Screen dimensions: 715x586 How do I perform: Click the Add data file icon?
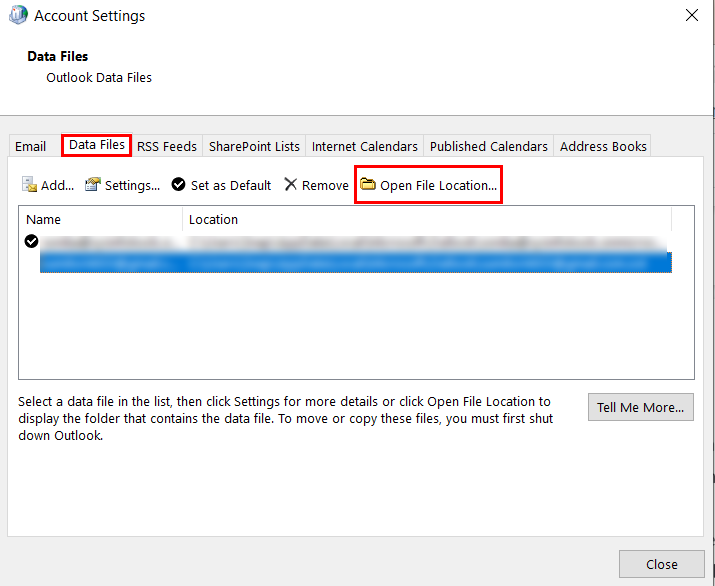[30, 185]
